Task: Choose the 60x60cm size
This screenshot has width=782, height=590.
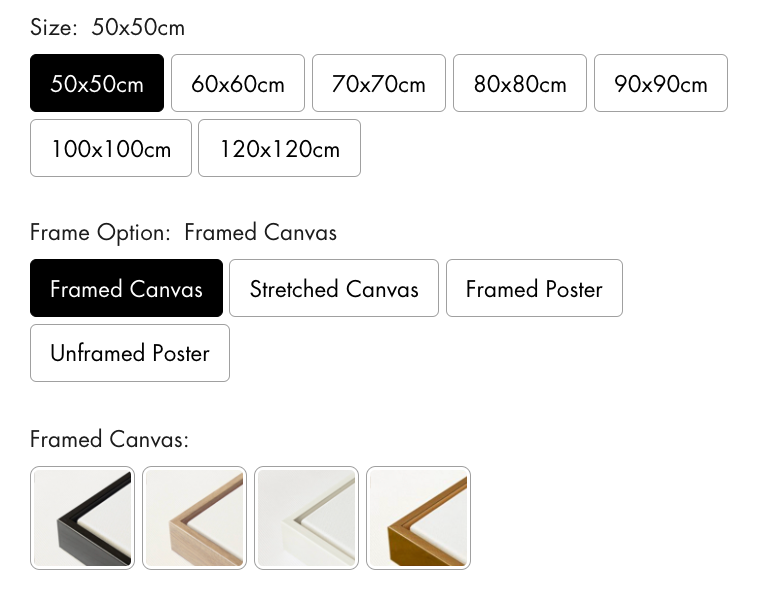Action: coord(238,83)
